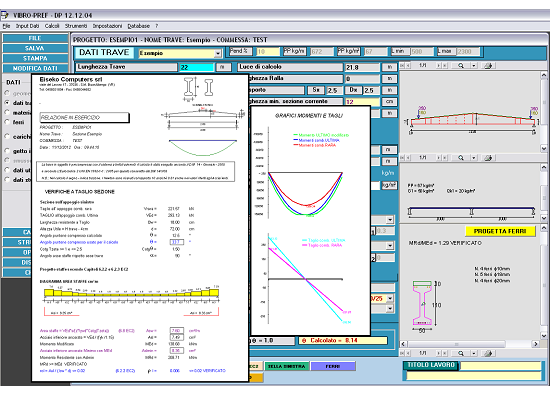Click the minimum section width field showing 12
550x400 pixels.
coord(362,102)
